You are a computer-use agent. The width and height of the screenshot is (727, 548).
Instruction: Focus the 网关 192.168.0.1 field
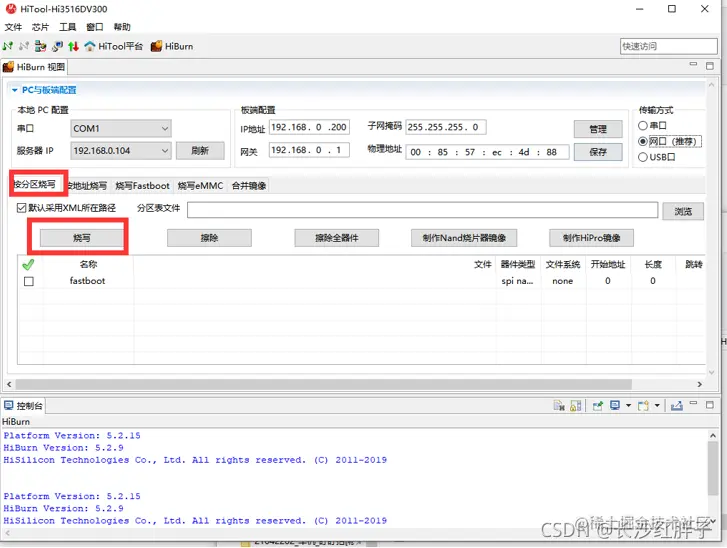tap(309, 150)
